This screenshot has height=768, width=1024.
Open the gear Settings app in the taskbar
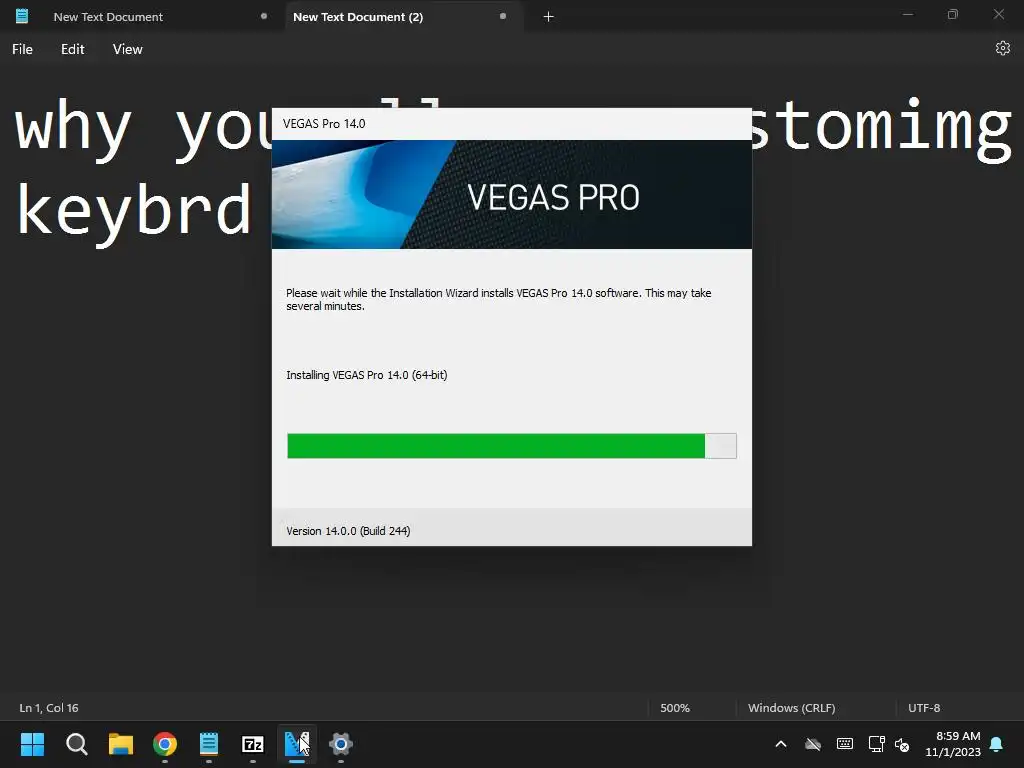pyautogui.click(x=341, y=744)
